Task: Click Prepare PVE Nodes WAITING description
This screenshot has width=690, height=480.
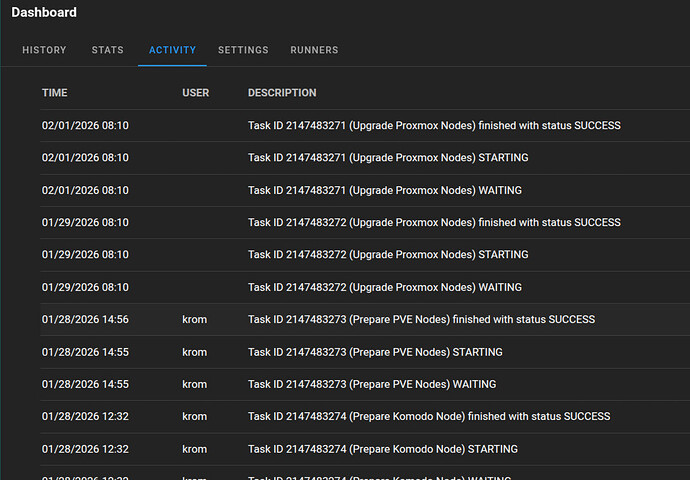Action: pyautogui.click(x=372, y=384)
